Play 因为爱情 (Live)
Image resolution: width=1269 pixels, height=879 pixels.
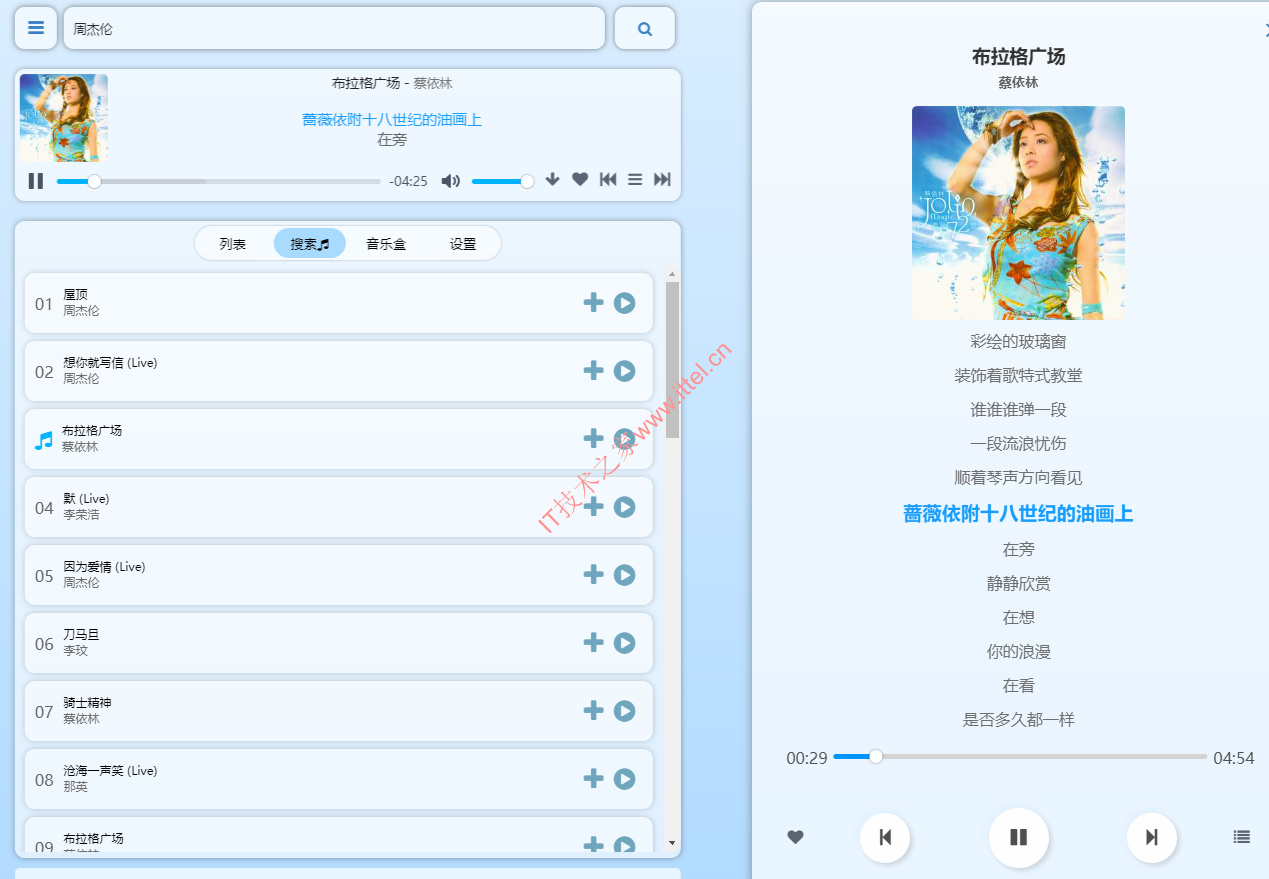[625, 574]
